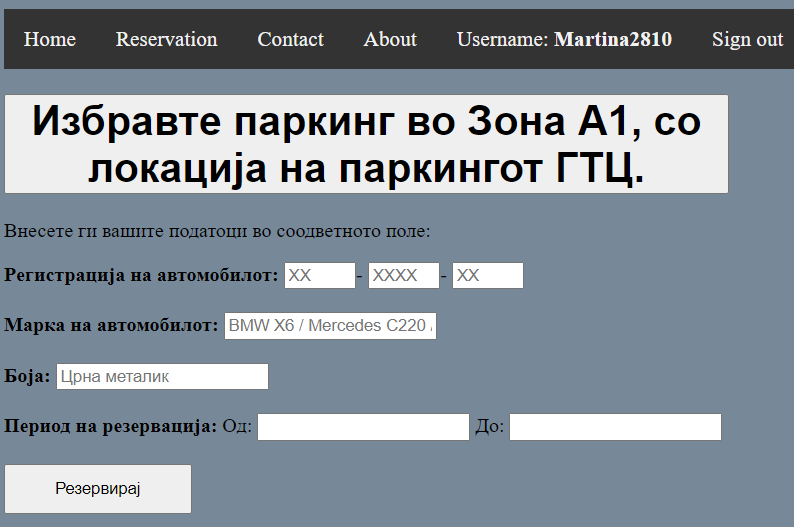Focus the first XX registration field
794x527 pixels.
pos(320,275)
